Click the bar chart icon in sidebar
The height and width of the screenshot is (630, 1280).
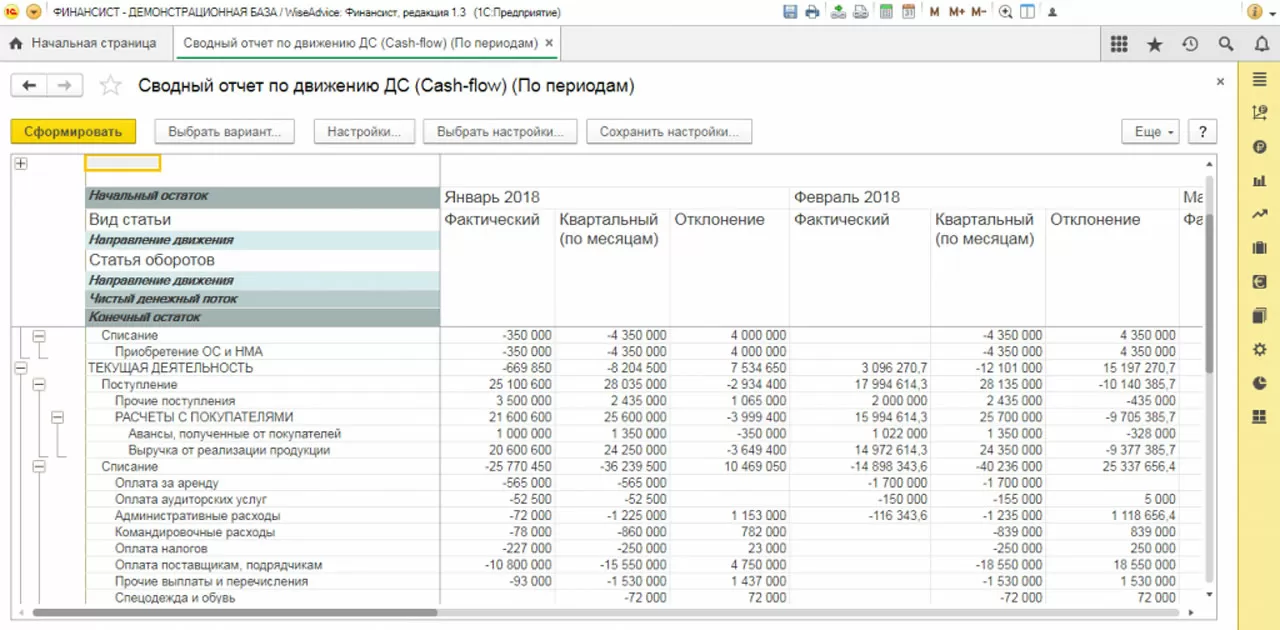coord(1259,181)
